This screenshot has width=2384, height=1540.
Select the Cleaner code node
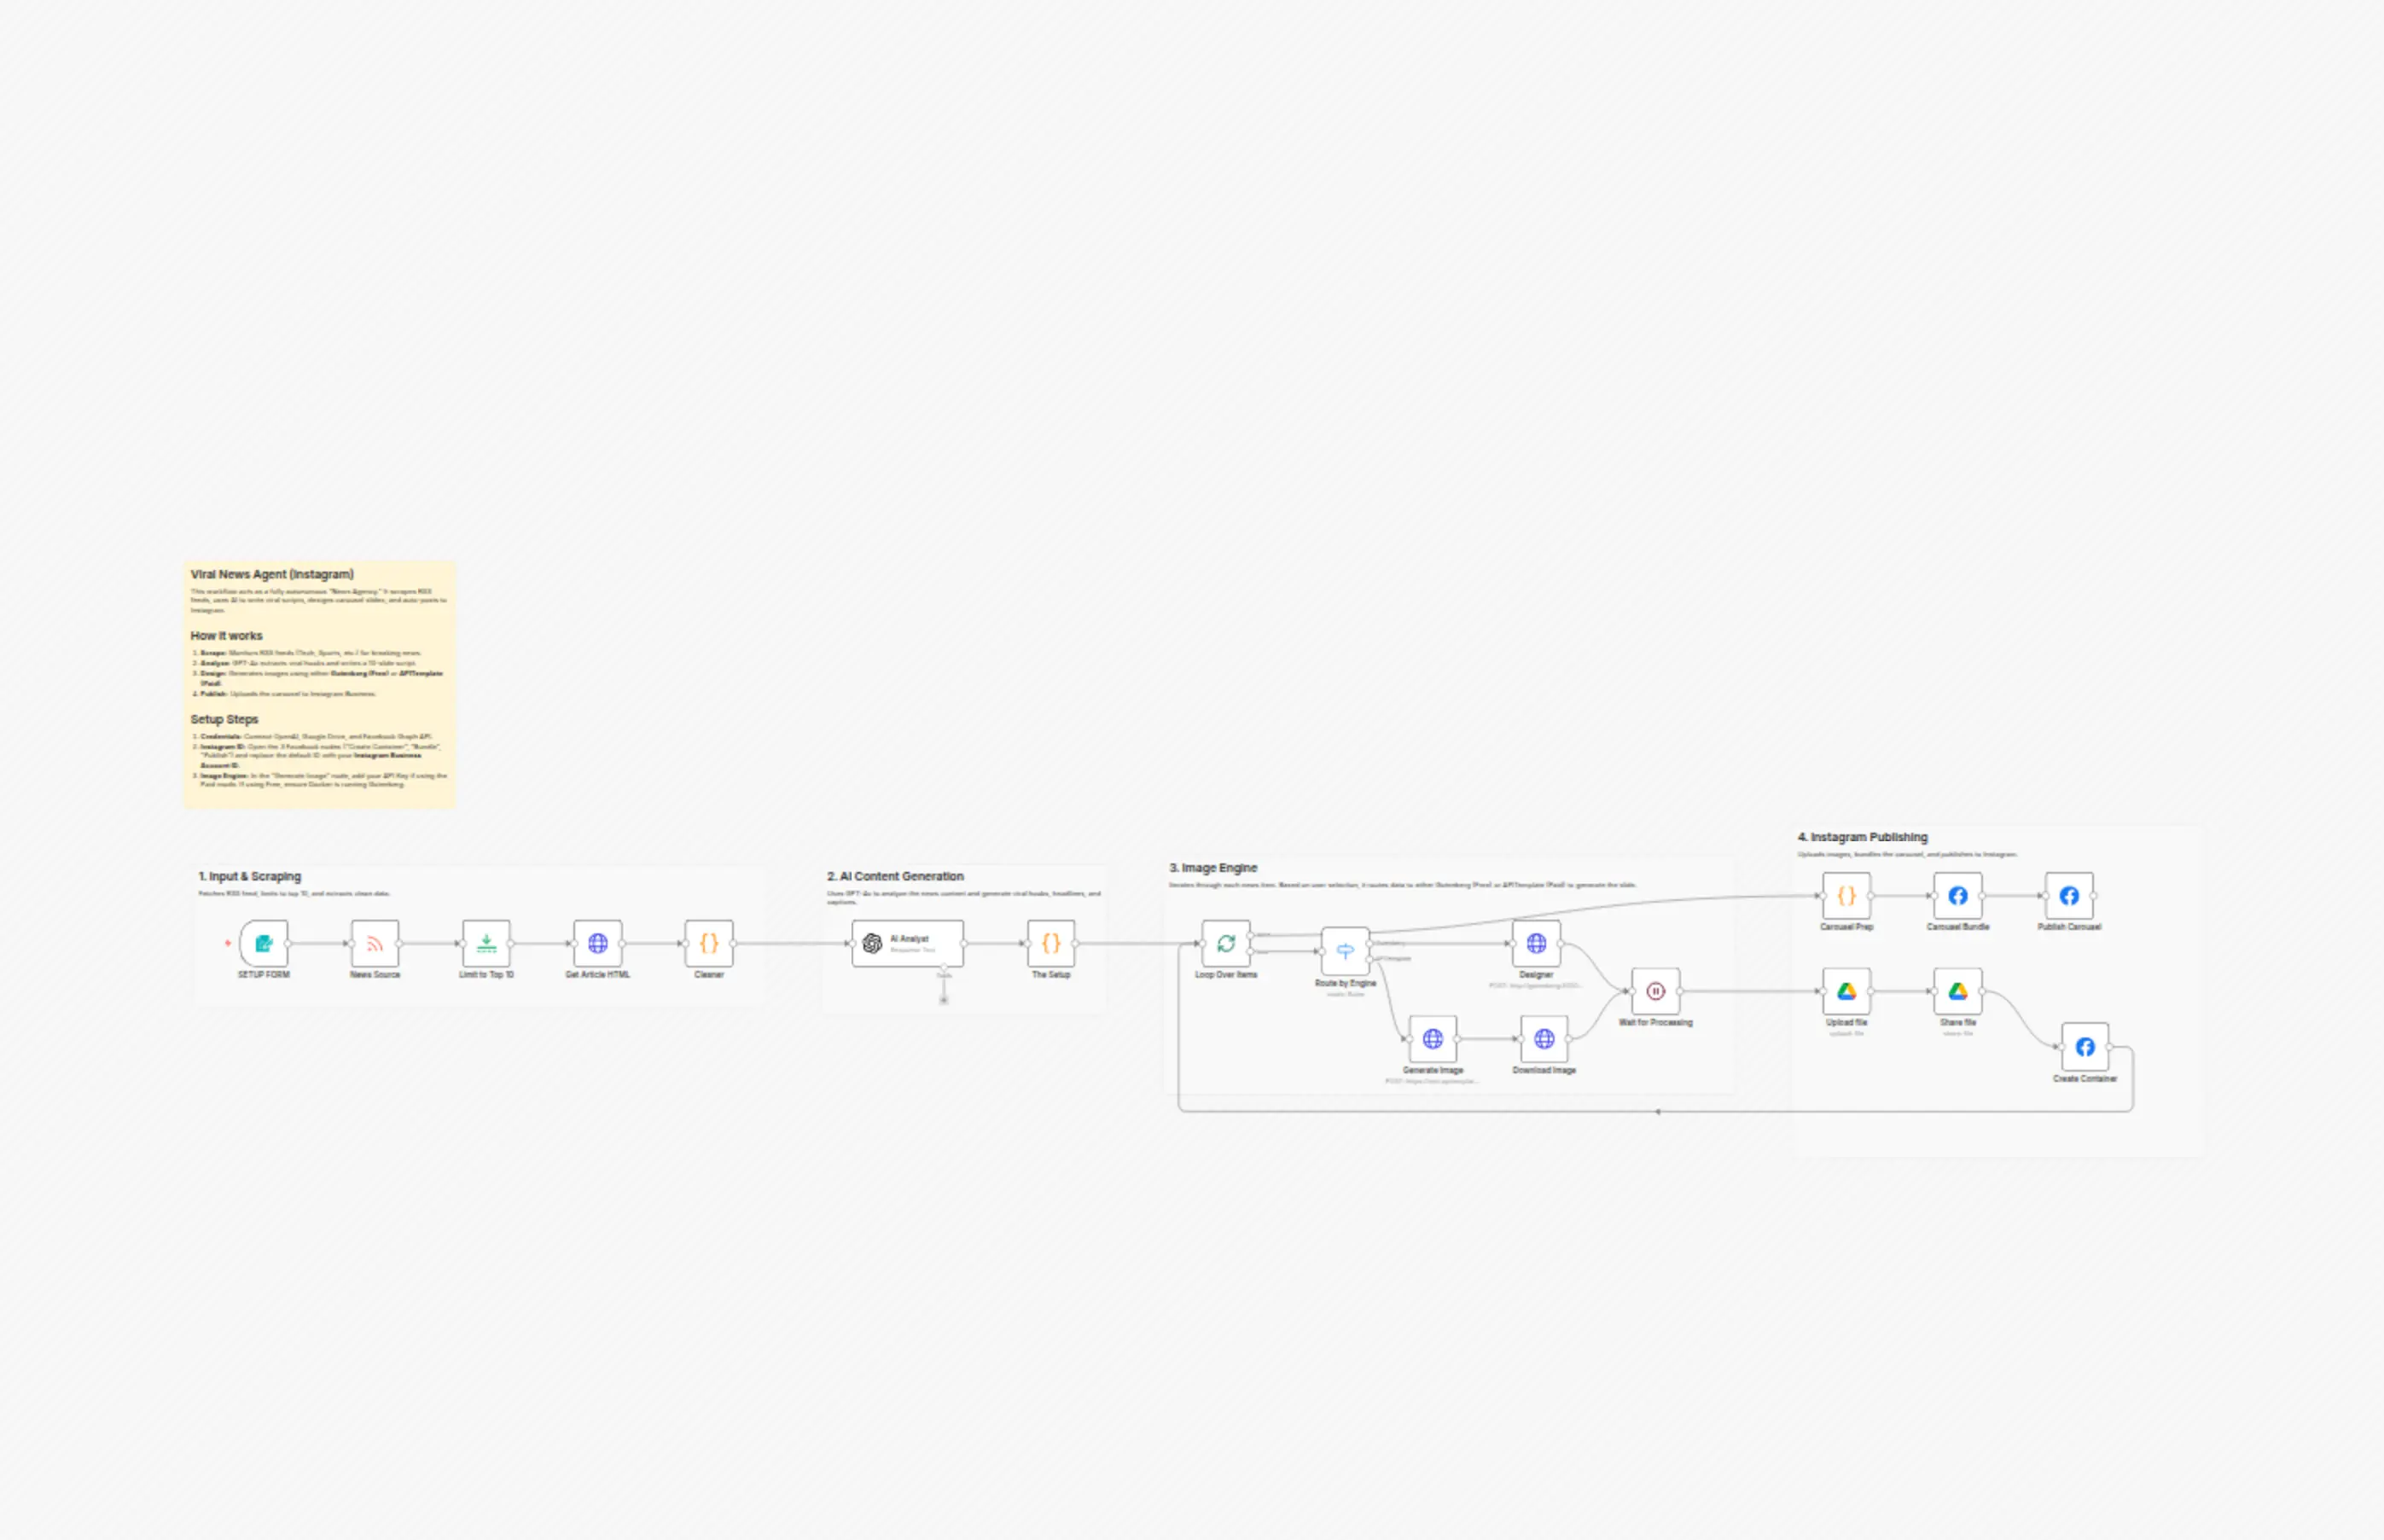point(709,943)
